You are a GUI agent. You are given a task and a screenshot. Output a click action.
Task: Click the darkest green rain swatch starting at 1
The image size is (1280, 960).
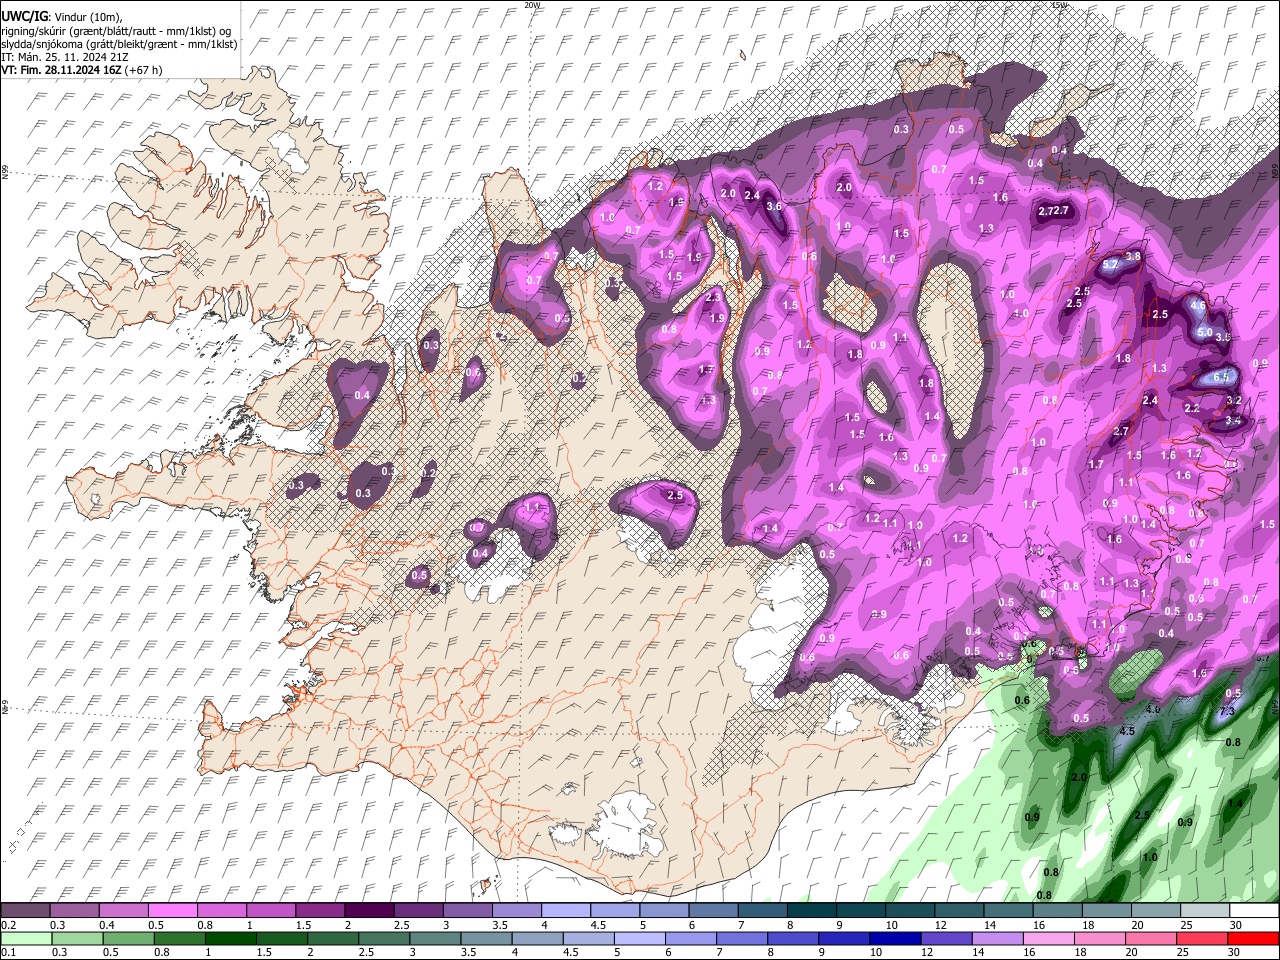click(x=230, y=938)
